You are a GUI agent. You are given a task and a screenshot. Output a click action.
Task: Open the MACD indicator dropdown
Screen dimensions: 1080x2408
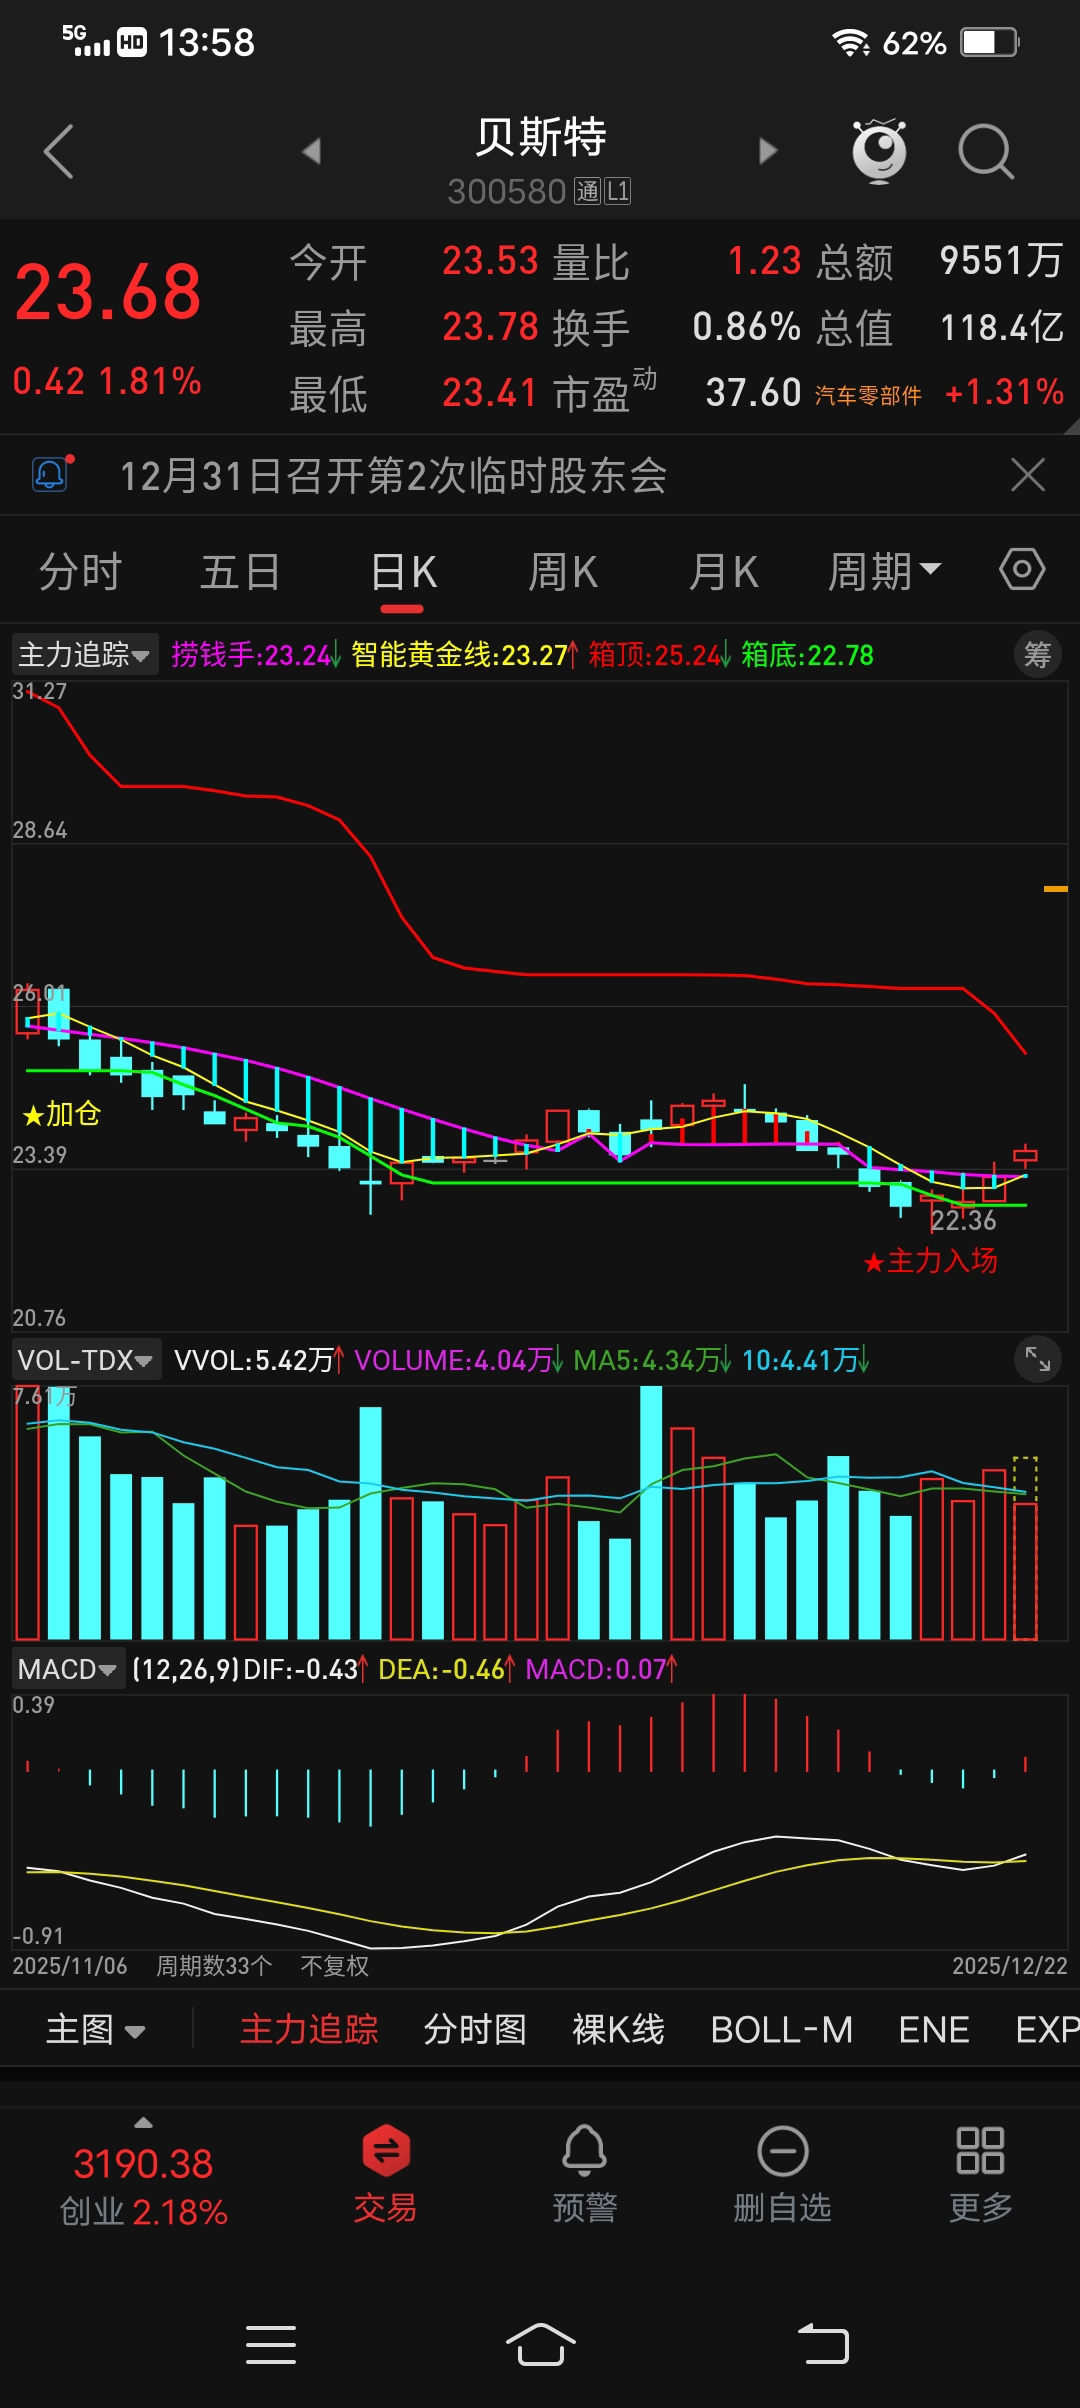coord(68,1668)
